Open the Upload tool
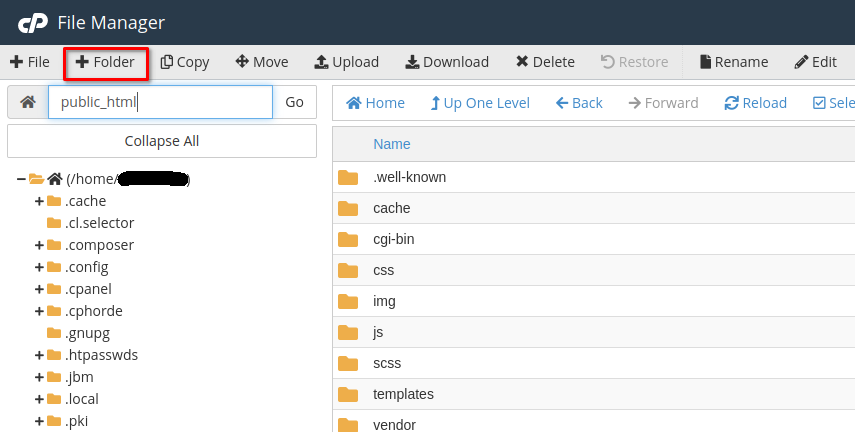The height and width of the screenshot is (432, 855). tap(346, 62)
